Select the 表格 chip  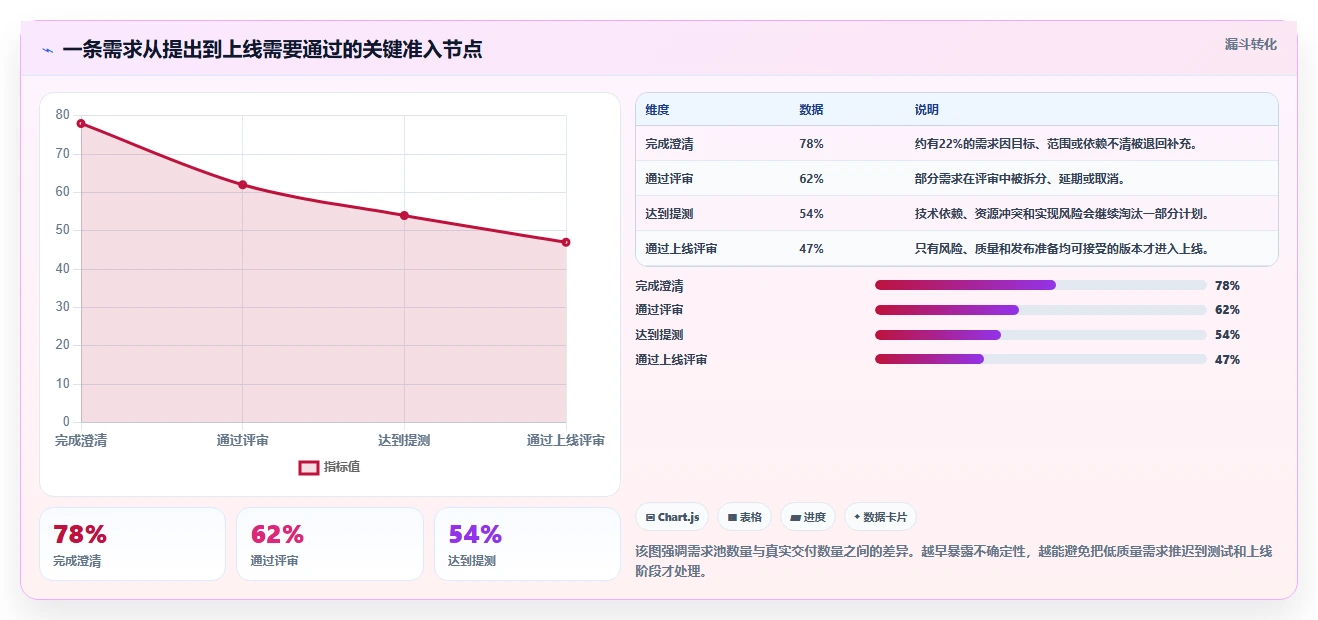(x=745, y=517)
